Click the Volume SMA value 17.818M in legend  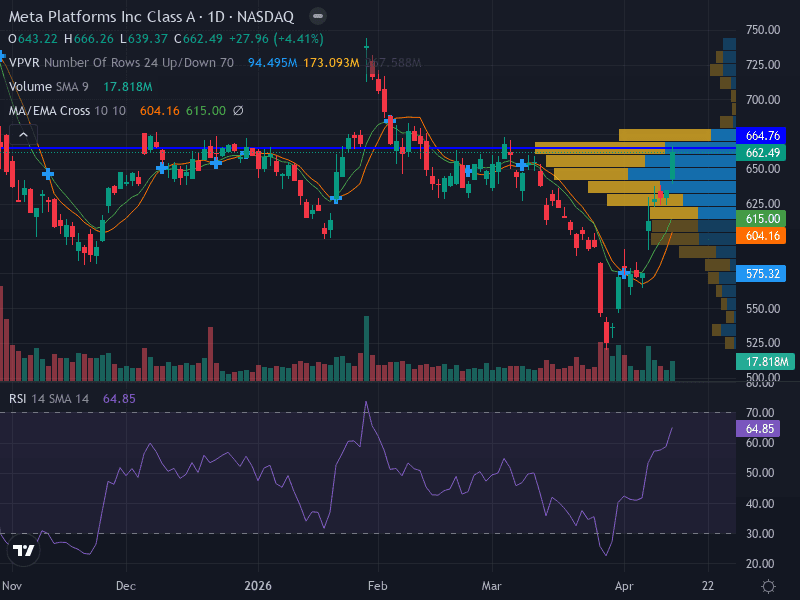(128, 87)
